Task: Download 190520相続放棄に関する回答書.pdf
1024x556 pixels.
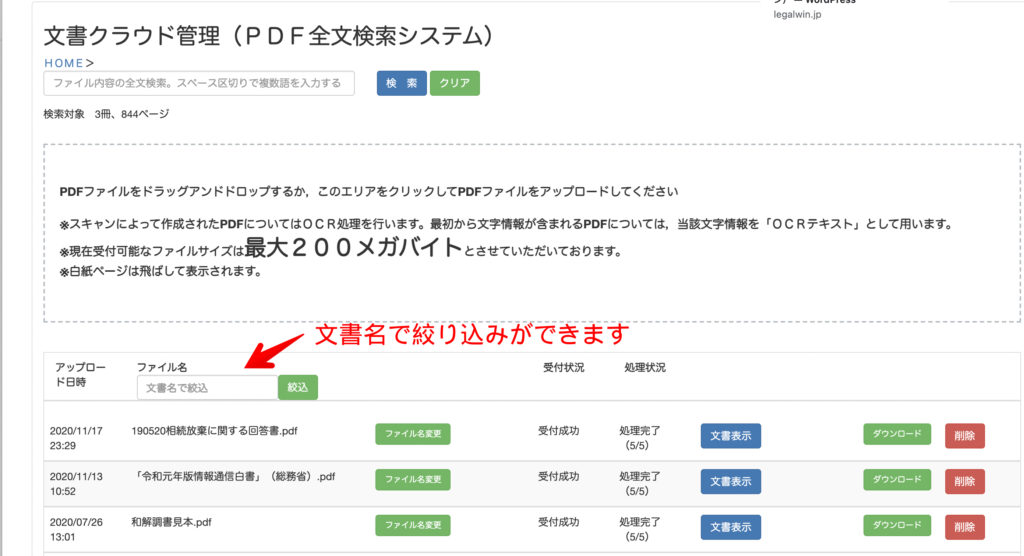Action: pyautogui.click(x=896, y=434)
